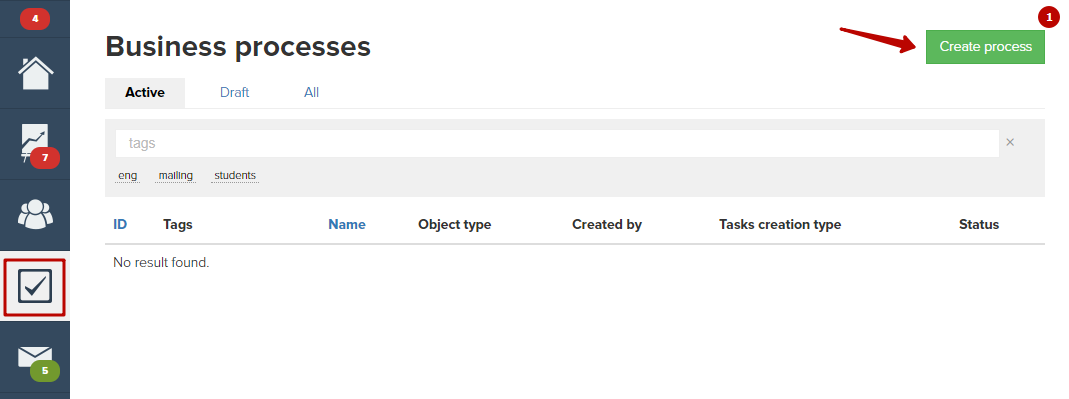
Task: Select the mailing tag
Action: coord(176,176)
